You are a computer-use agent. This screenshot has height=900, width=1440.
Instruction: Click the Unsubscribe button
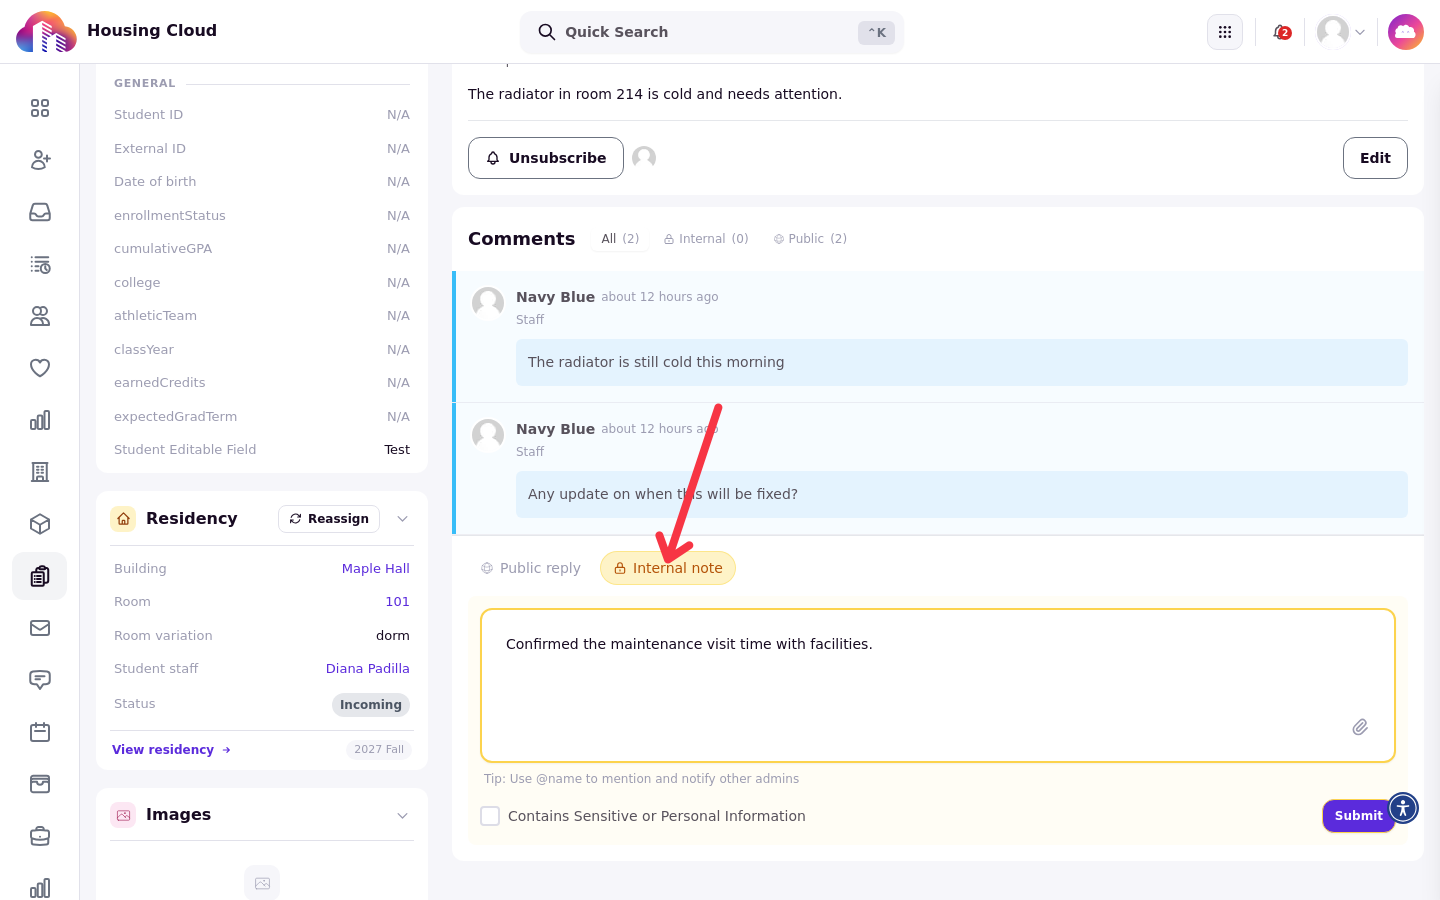(546, 158)
